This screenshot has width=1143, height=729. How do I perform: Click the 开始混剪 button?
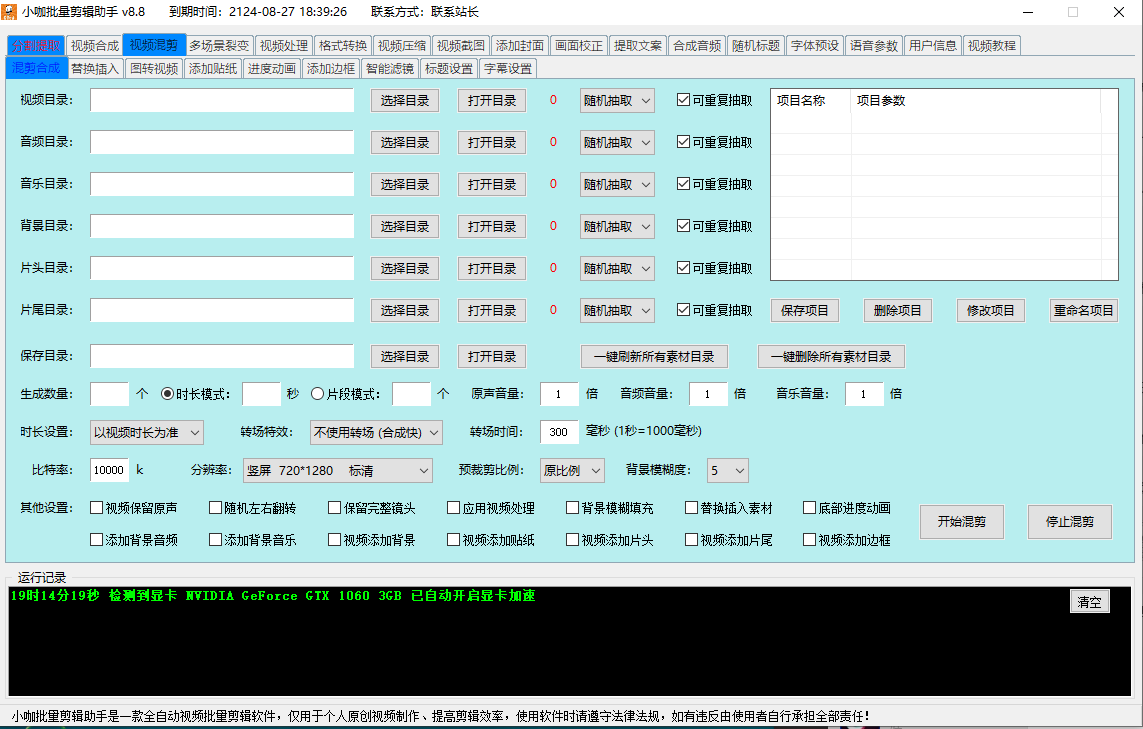click(x=961, y=521)
